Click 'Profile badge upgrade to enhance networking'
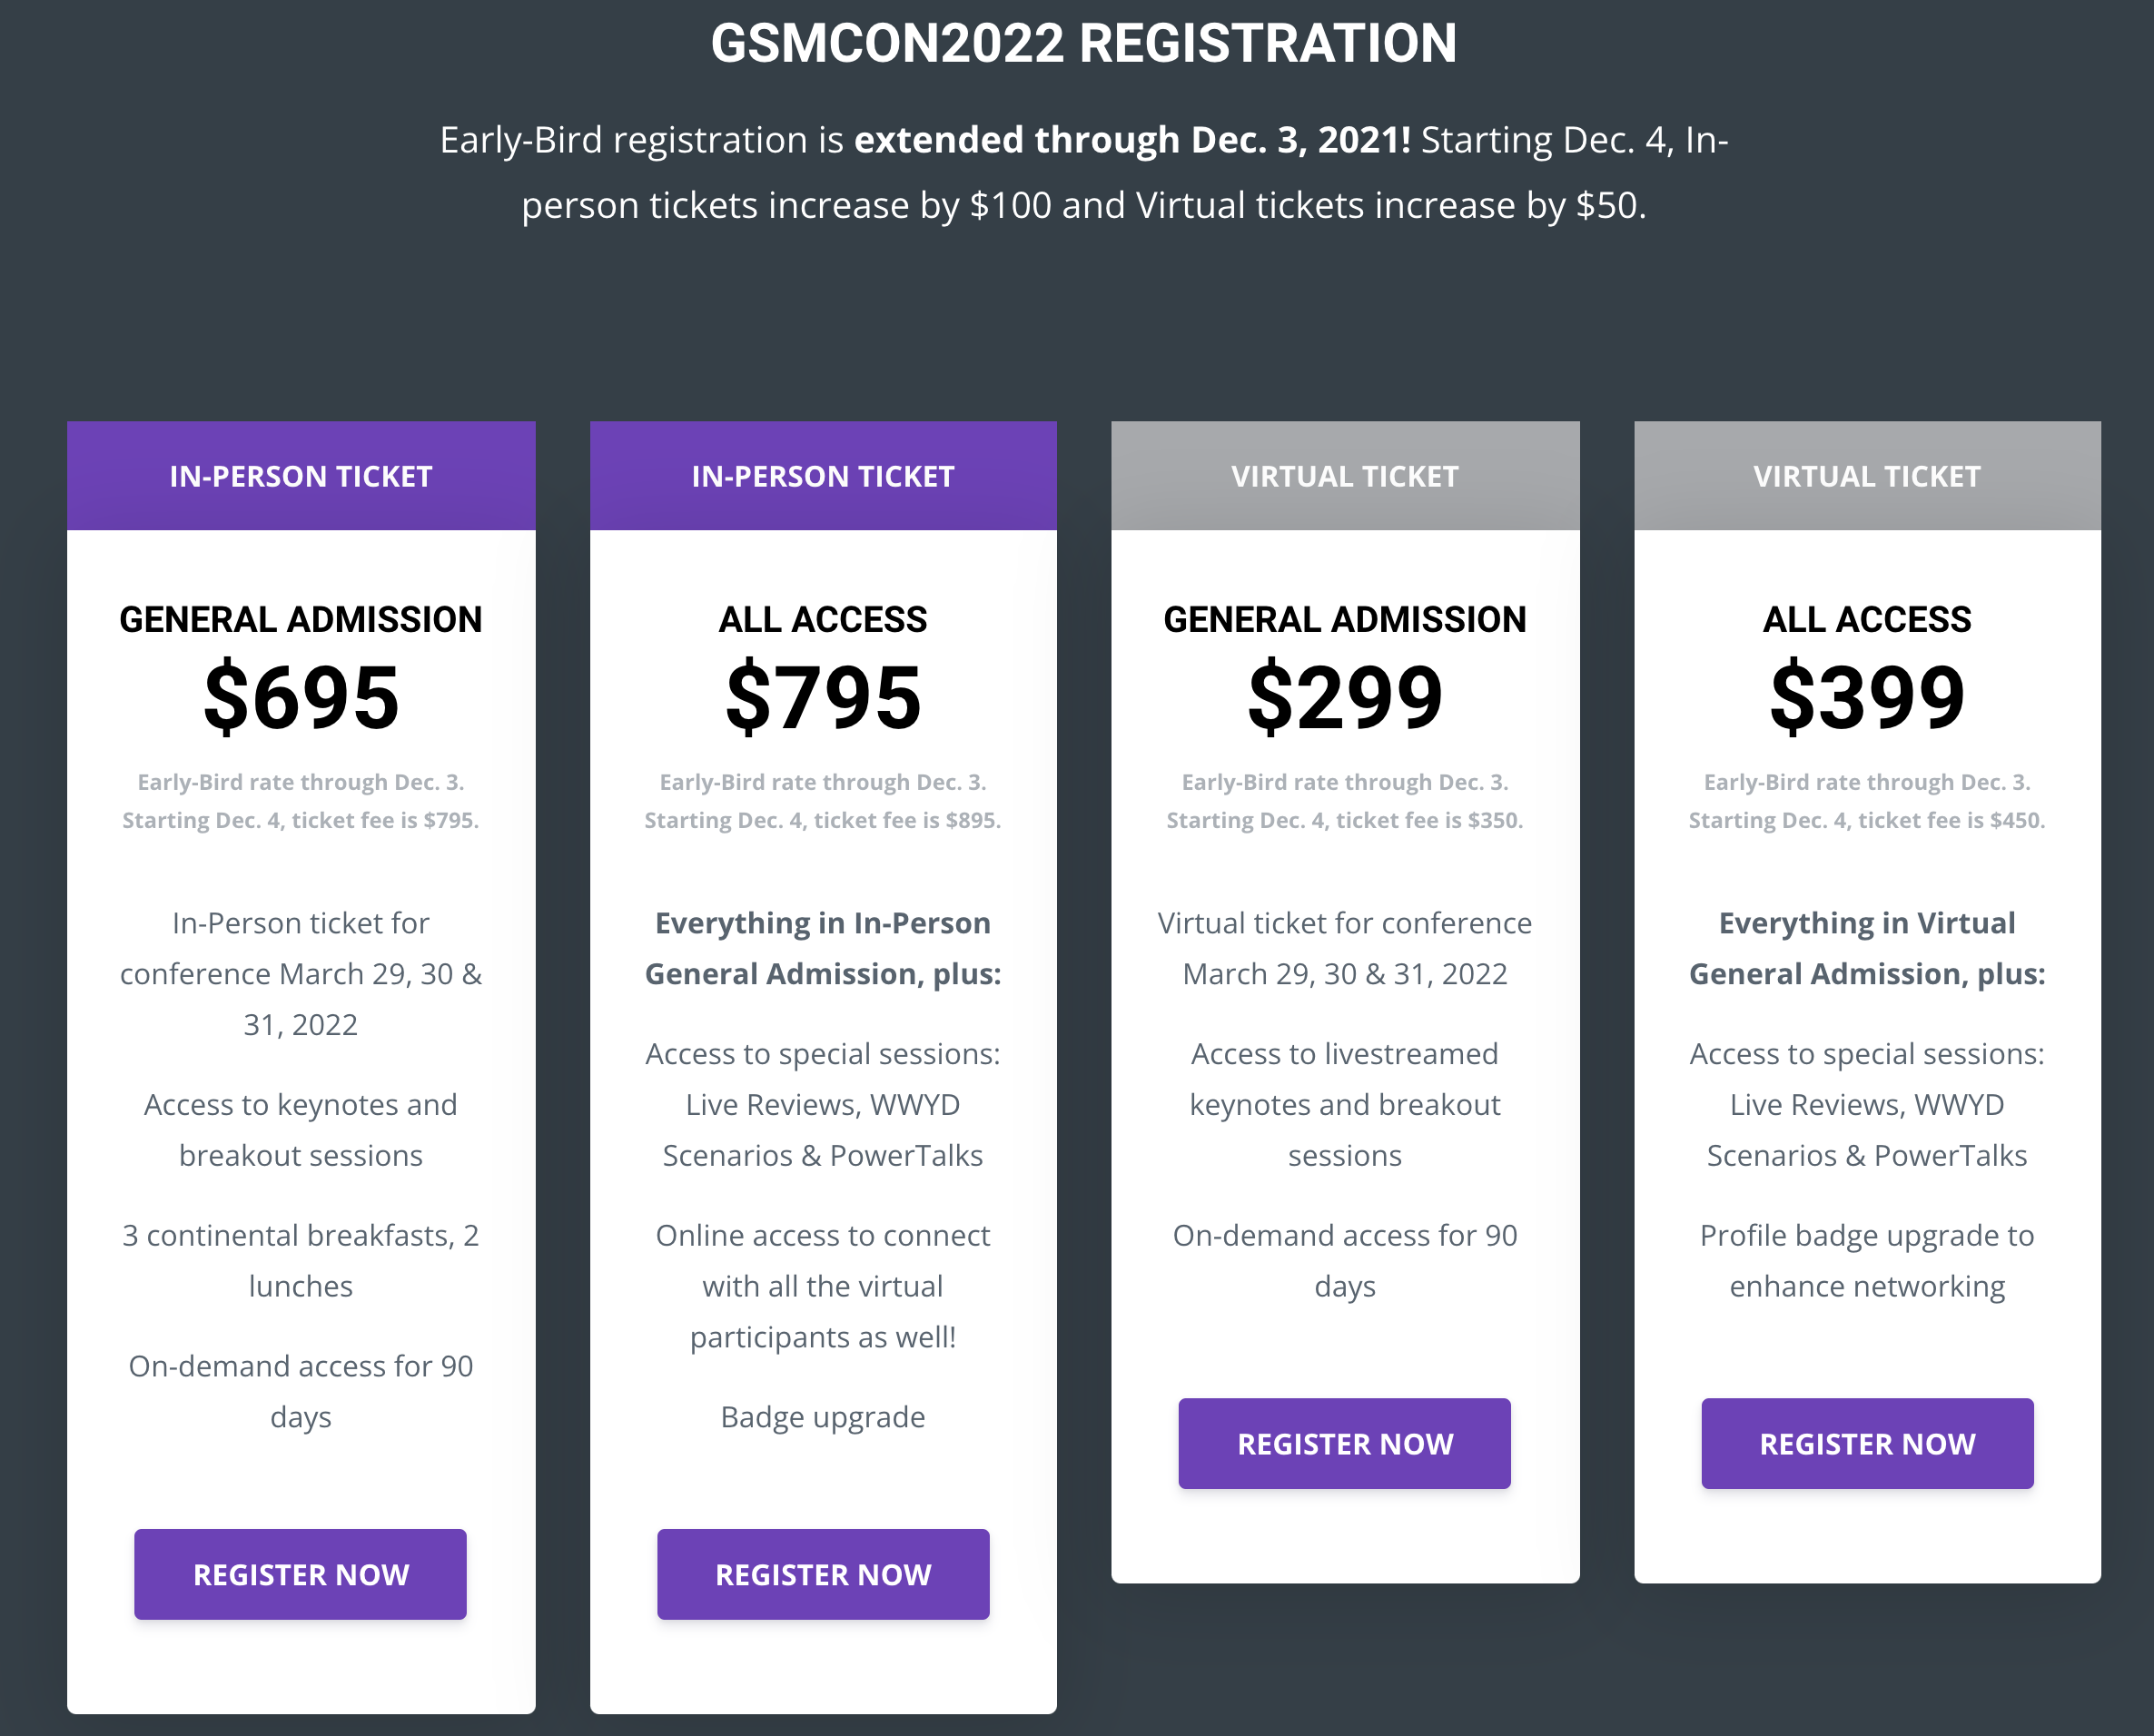Viewport: 2154px width, 1736px height. pyautogui.click(x=1866, y=1260)
